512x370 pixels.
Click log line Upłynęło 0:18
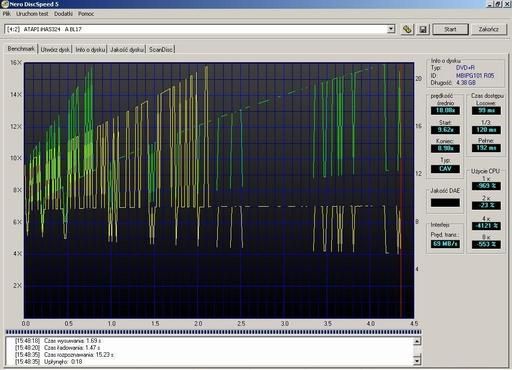(49, 362)
